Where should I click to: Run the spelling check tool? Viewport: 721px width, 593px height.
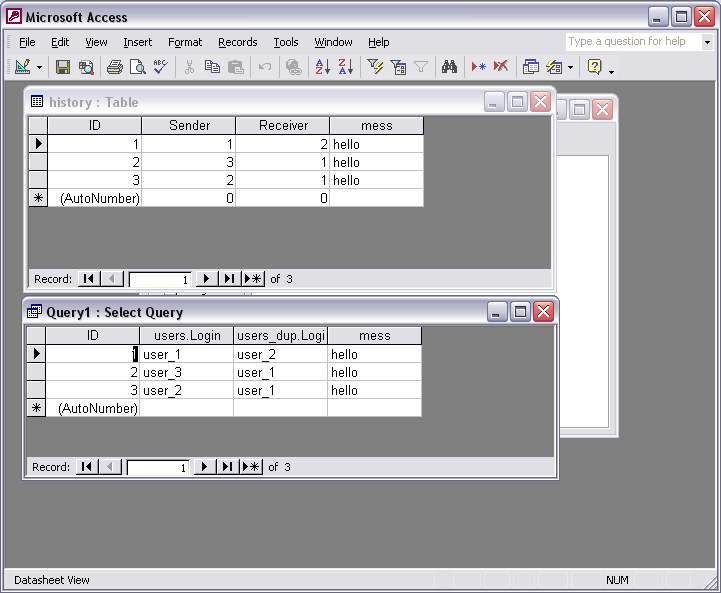click(x=160, y=67)
